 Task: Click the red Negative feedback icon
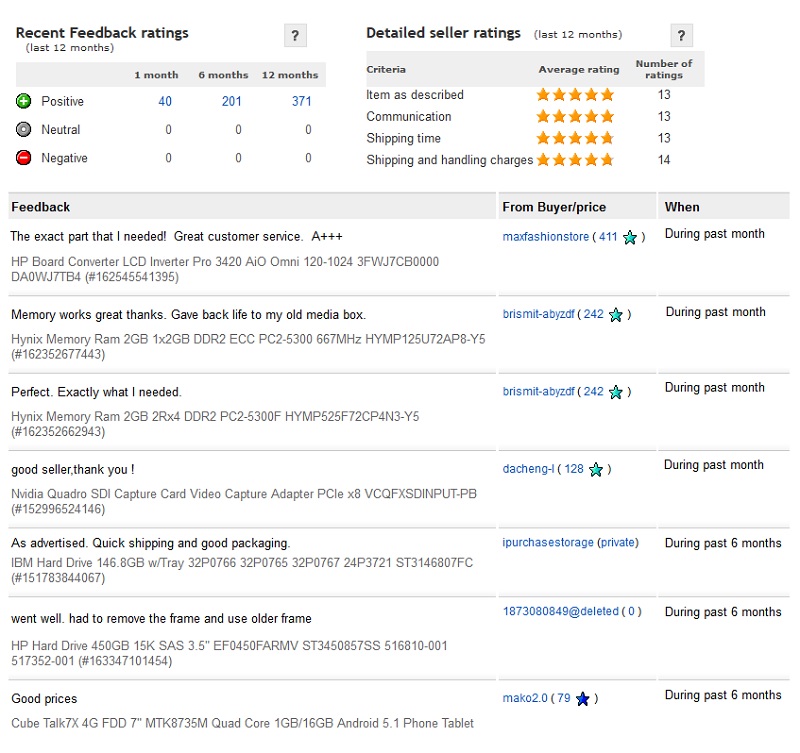click(23, 158)
